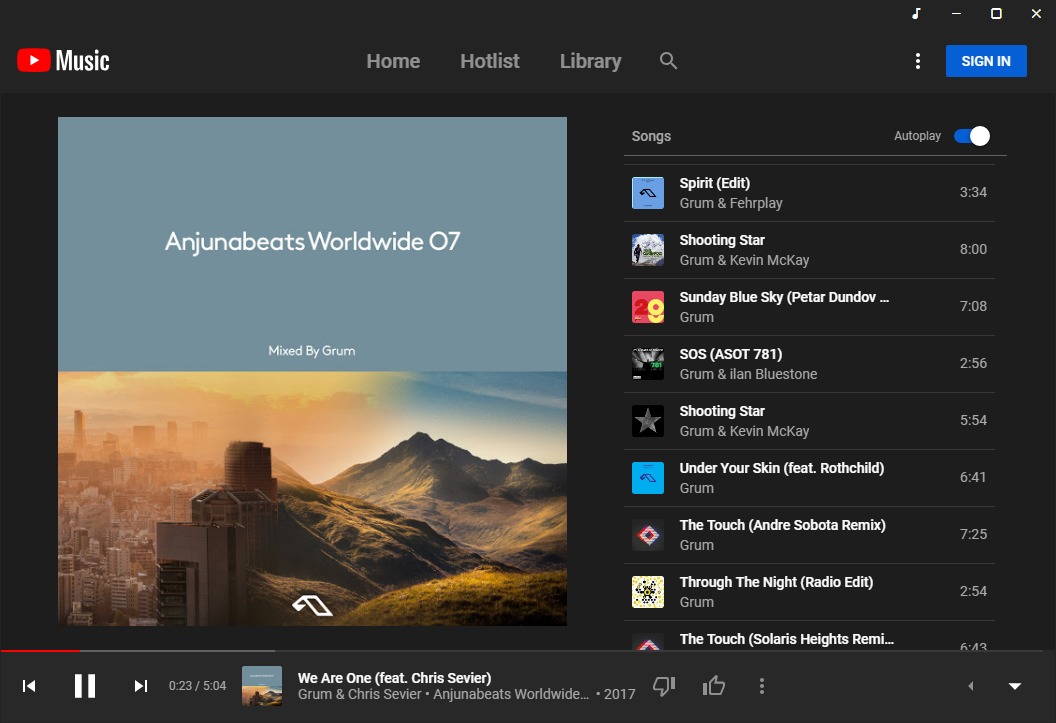The width and height of the screenshot is (1056, 723).
Task: Click the Autoplay label
Action: point(917,136)
